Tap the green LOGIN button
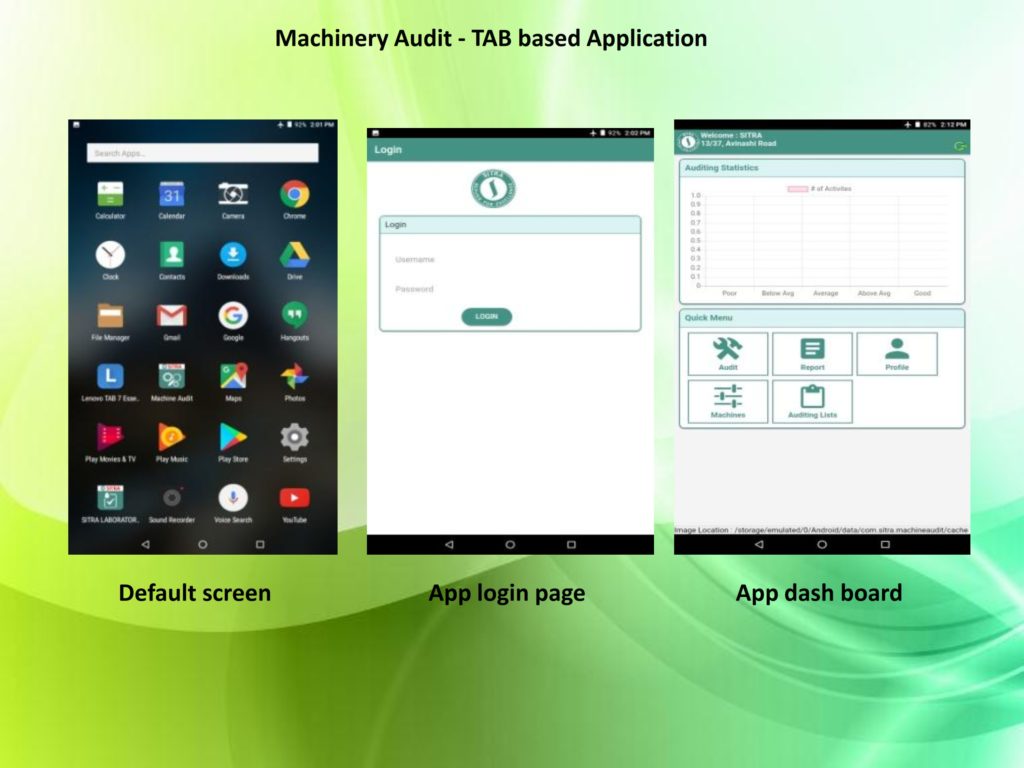Screen dimensions: 1024x768 coord(487,316)
